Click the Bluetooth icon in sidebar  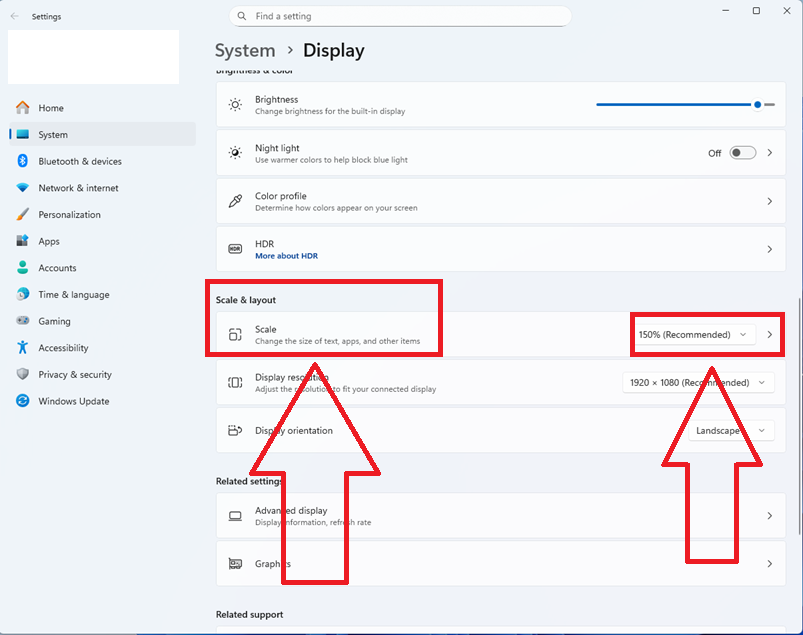coord(23,161)
